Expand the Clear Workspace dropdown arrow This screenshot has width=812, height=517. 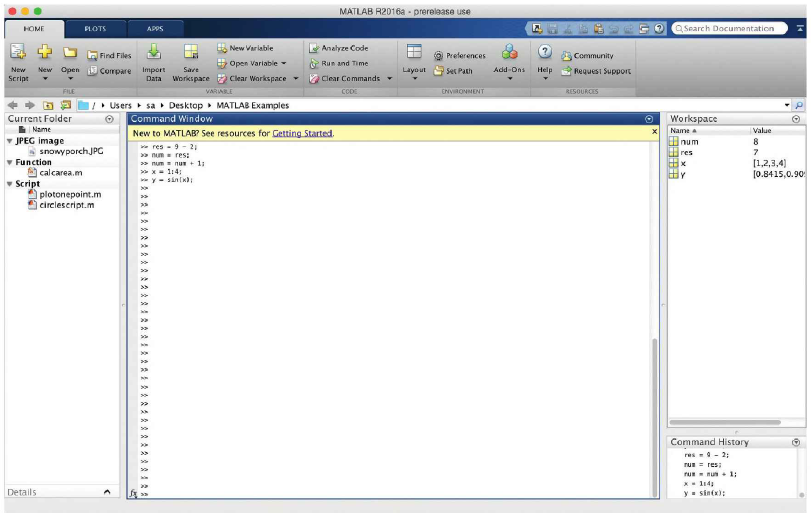(296, 78)
